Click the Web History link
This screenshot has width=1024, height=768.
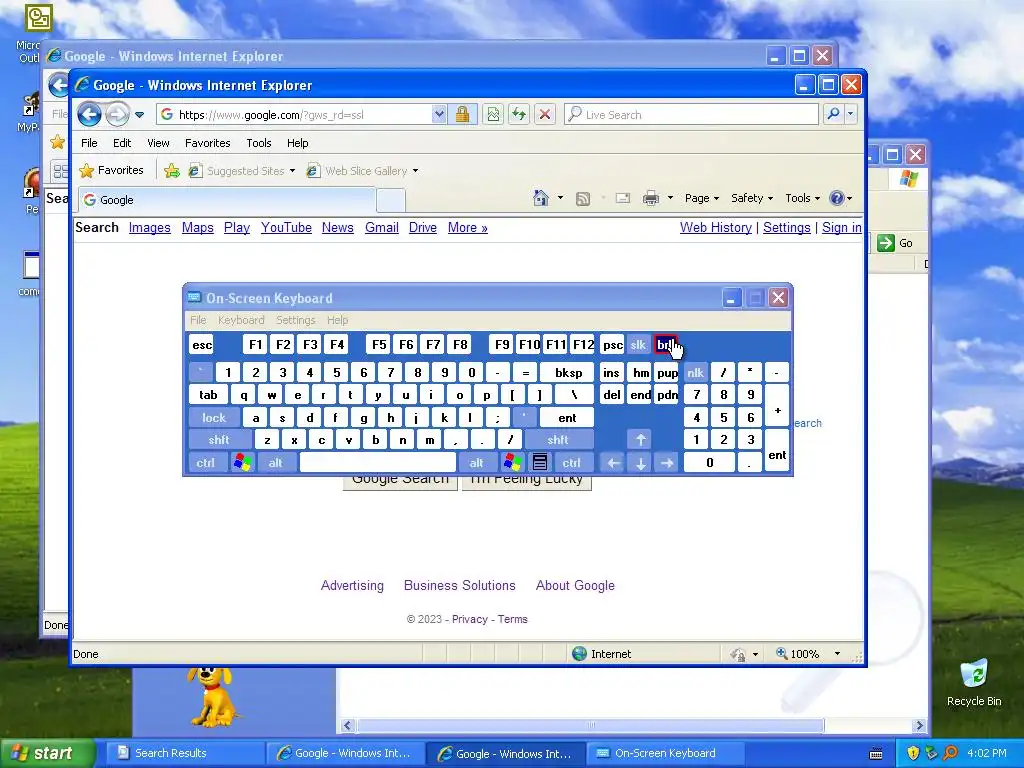tap(716, 227)
